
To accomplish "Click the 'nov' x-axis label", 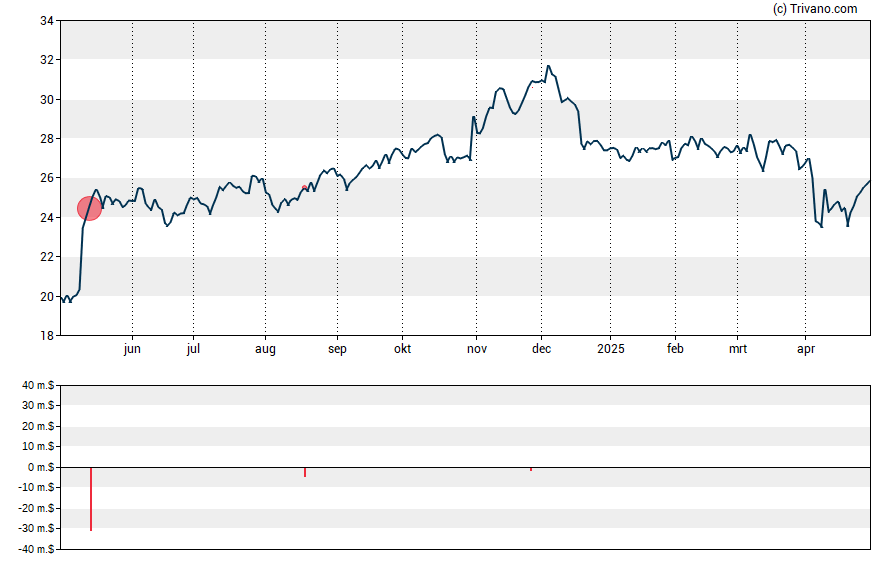I will pyautogui.click(x=477, y=349).
